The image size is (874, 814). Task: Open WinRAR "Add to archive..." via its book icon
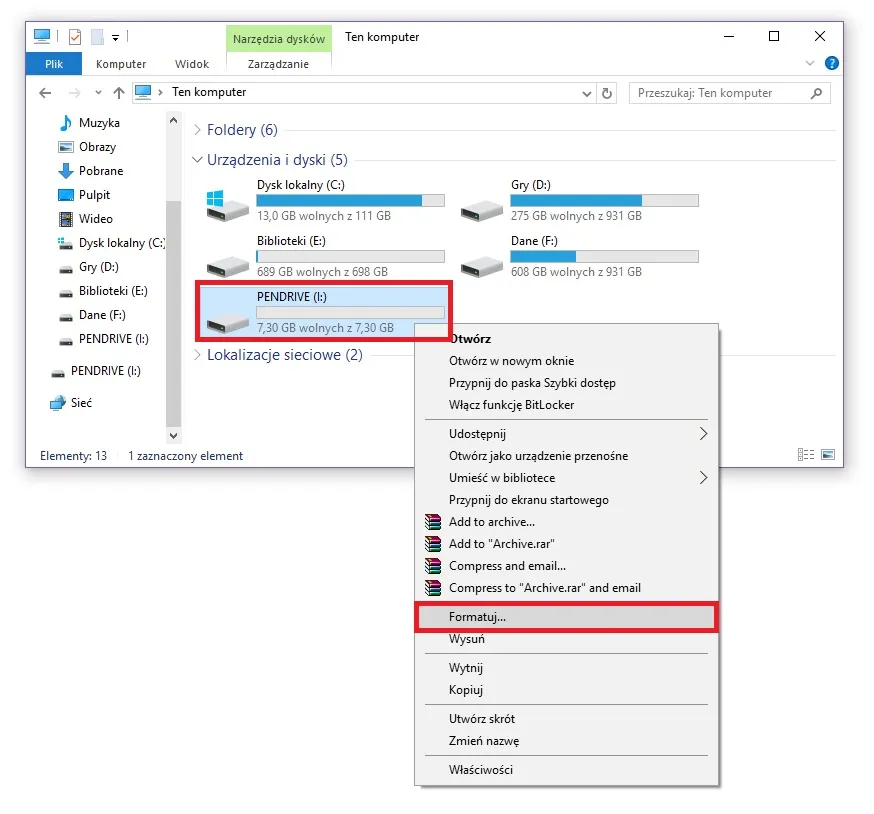[x=433, y=521]
